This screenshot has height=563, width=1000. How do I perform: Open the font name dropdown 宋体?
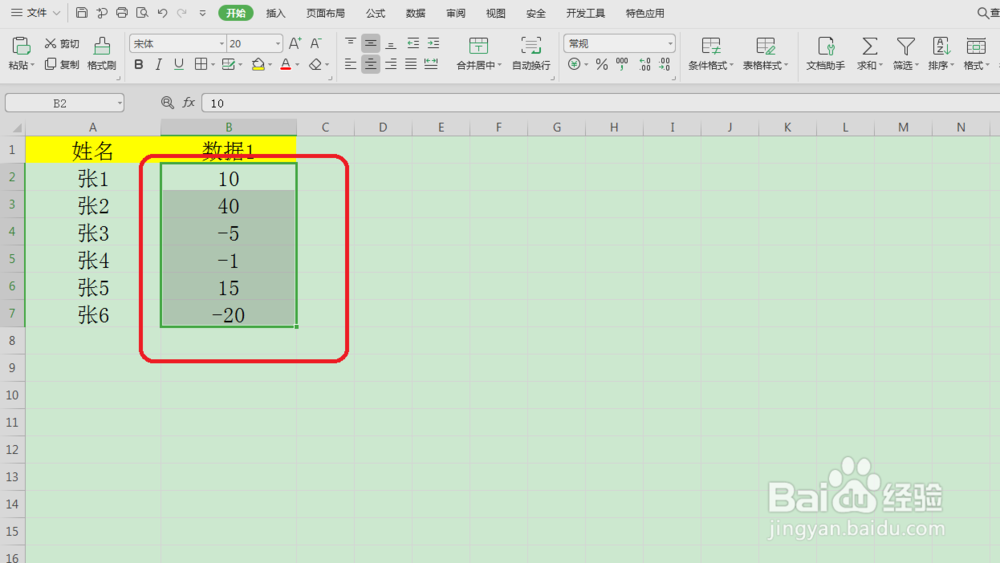pos(222,43)
